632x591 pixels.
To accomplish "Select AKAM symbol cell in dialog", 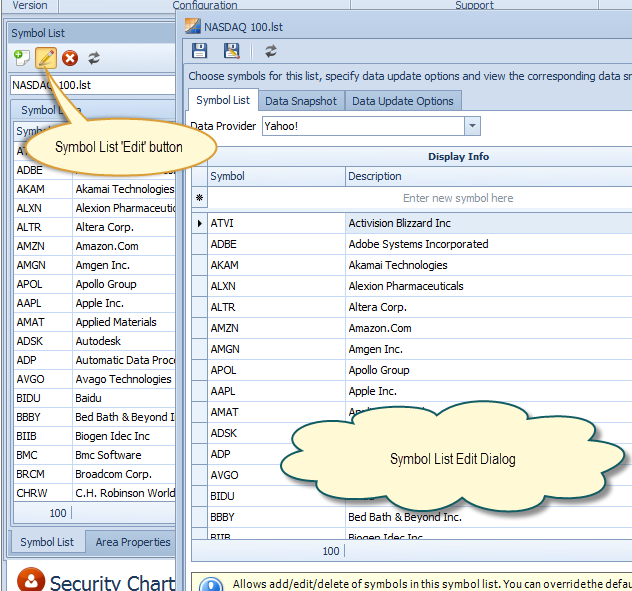I will pyautogui.click(x=276, y=265).
